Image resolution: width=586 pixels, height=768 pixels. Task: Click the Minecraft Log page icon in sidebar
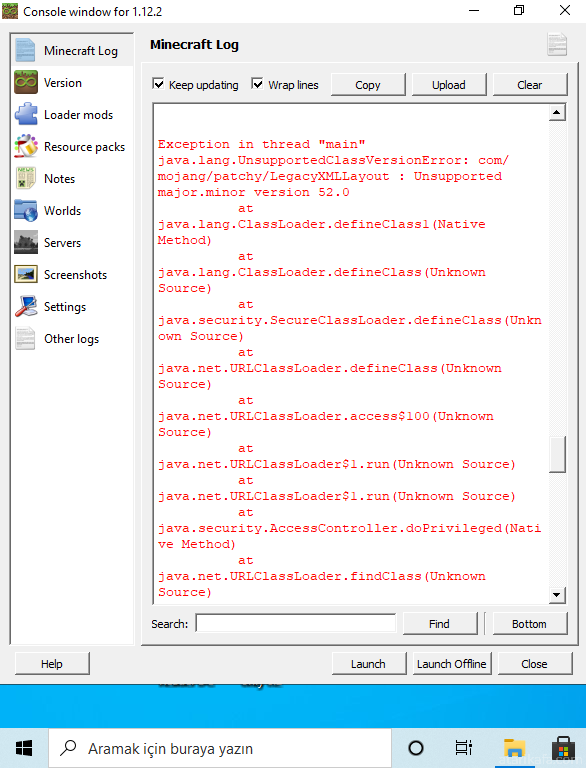pyautogui.click(x=25, y=50)
